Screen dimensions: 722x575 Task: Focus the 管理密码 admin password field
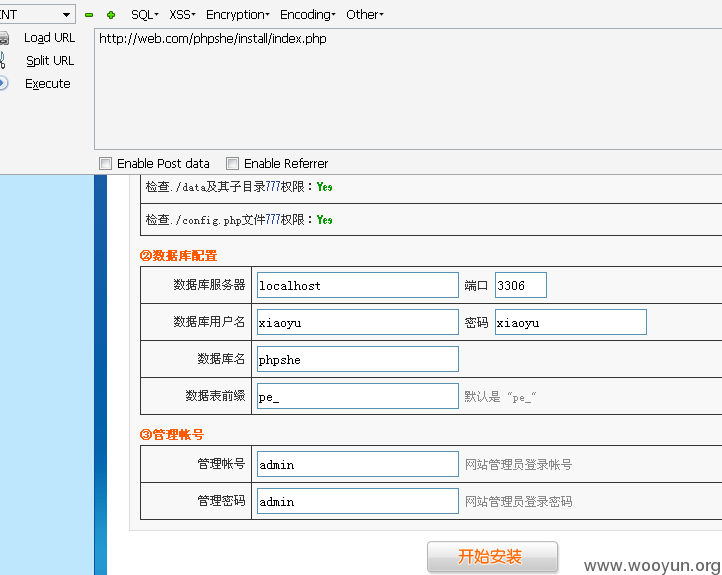click(357, 501)
